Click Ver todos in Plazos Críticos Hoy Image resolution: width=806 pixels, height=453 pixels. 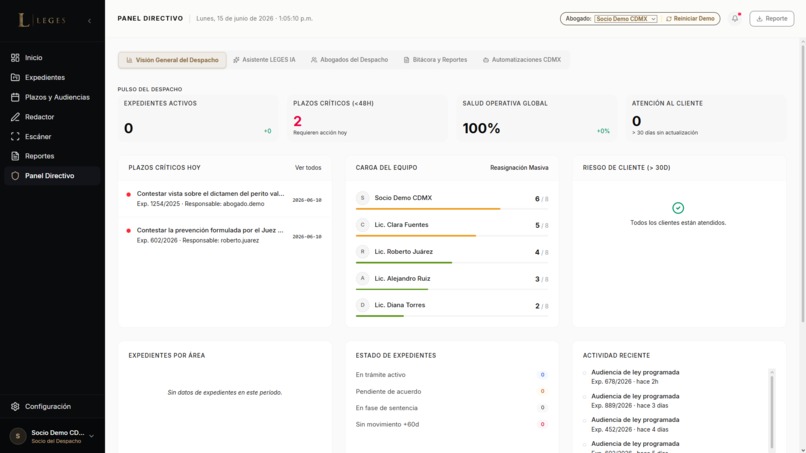coord(308,168)
